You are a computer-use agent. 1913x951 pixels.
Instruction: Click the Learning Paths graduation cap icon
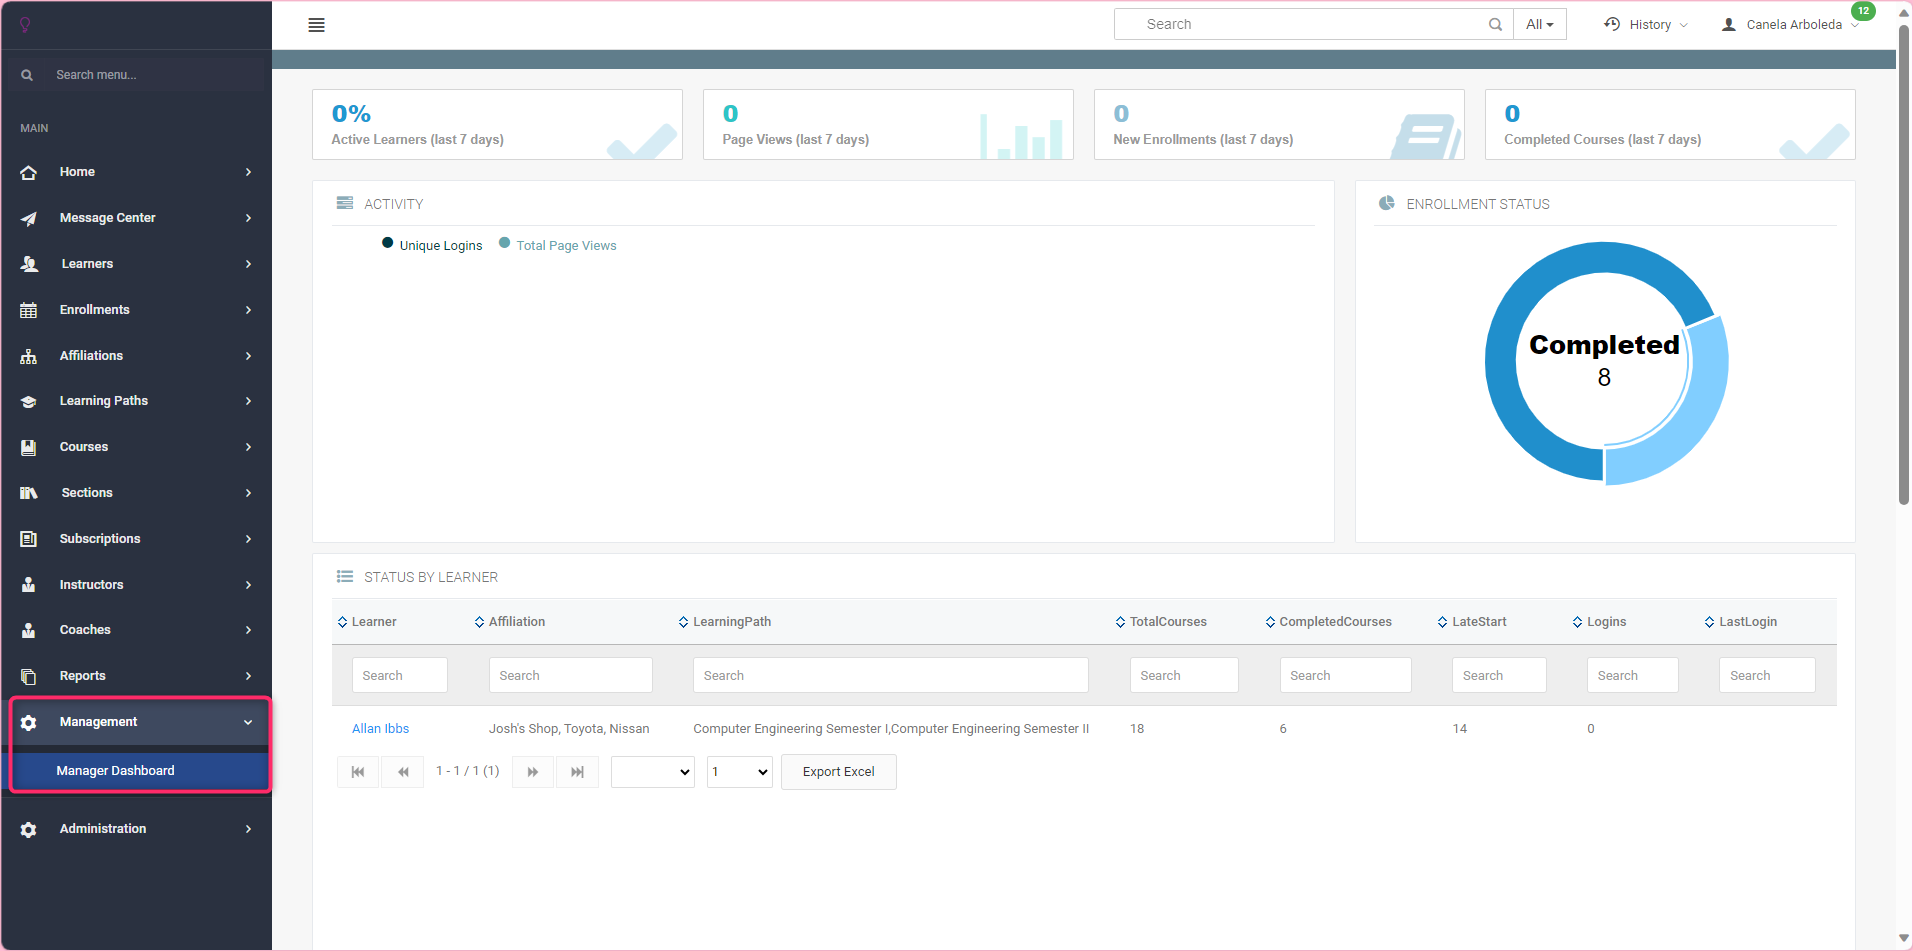tap(29, 401)
